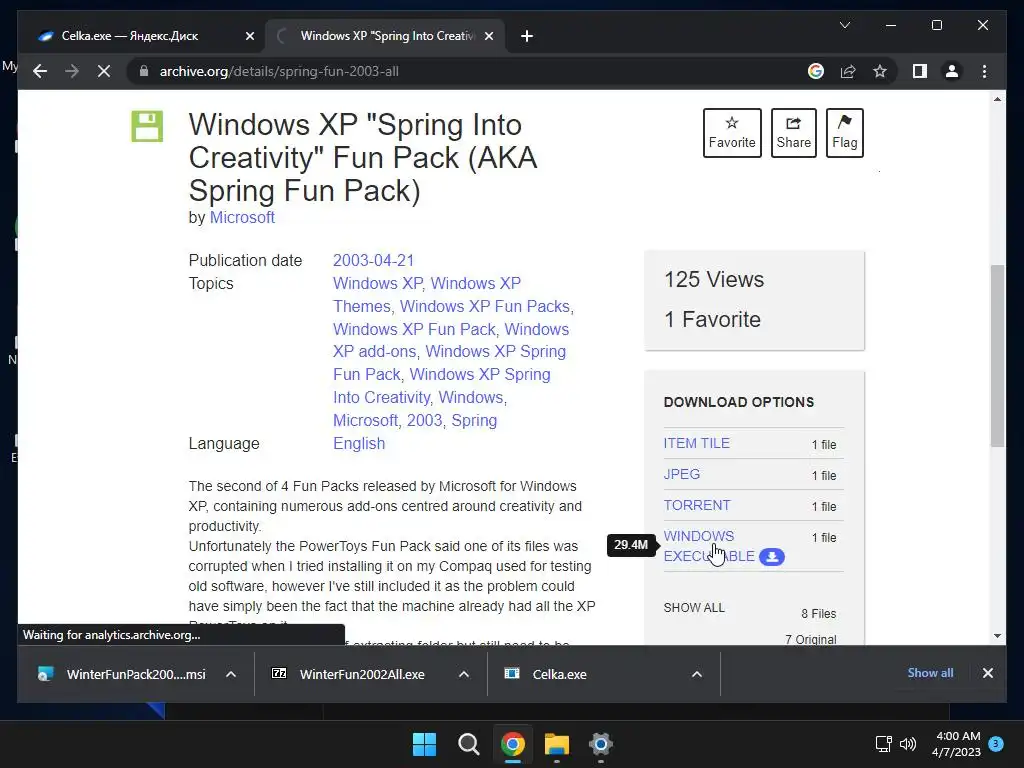Open a new browser tab

(x=527, y=36)
